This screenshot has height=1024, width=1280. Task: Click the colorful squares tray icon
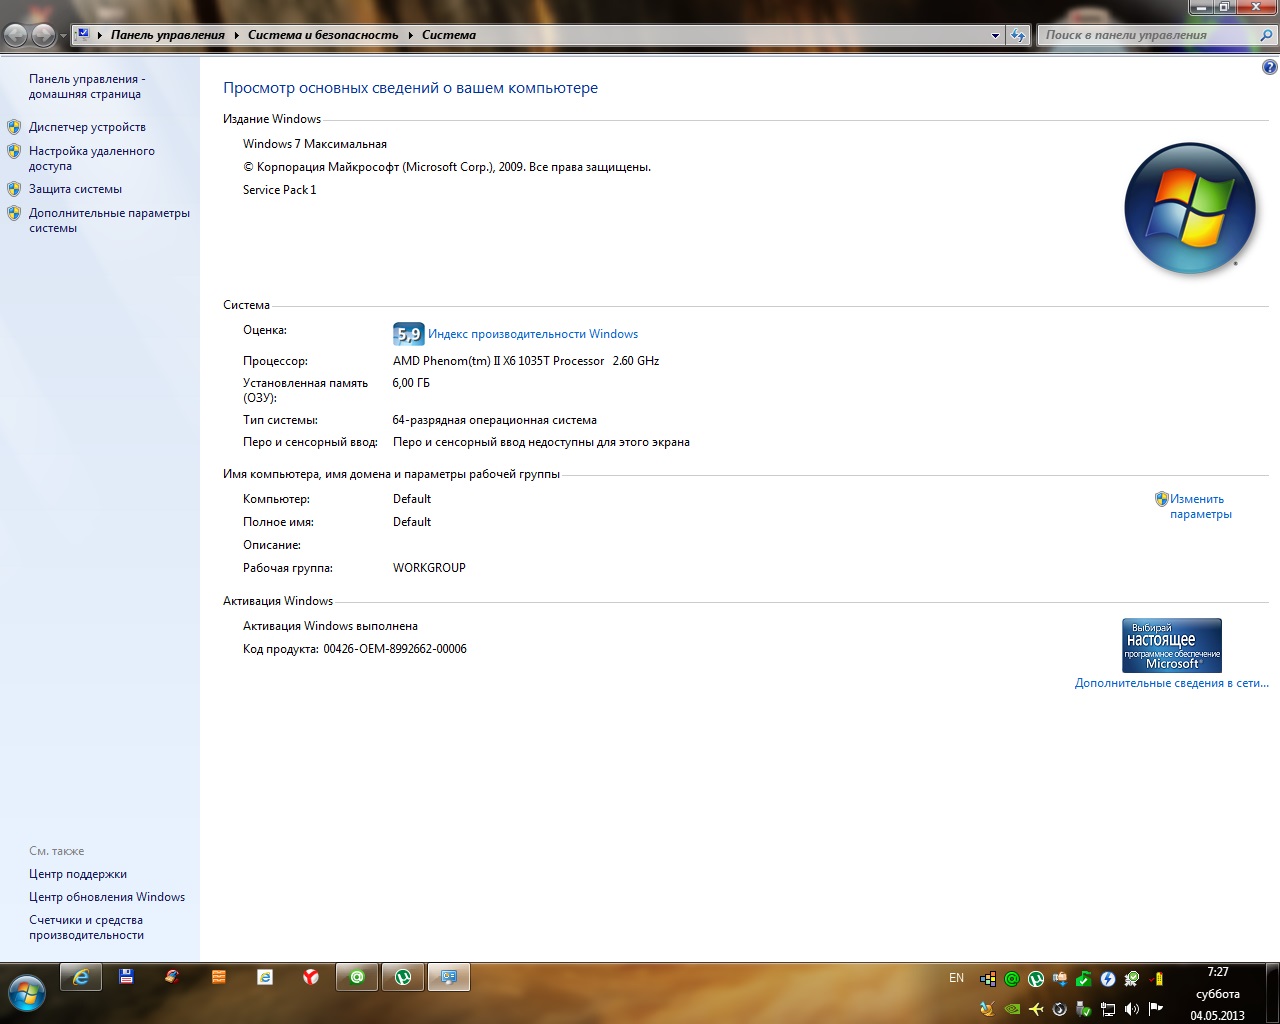coord(988,979)
